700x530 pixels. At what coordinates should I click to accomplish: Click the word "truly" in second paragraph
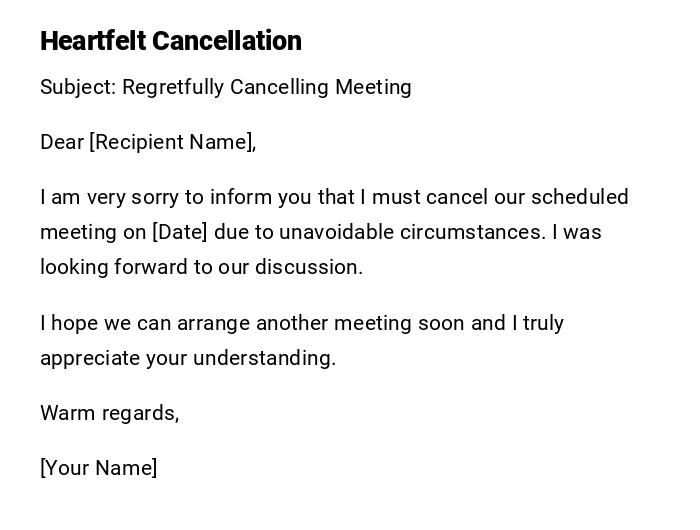point(543,323)
